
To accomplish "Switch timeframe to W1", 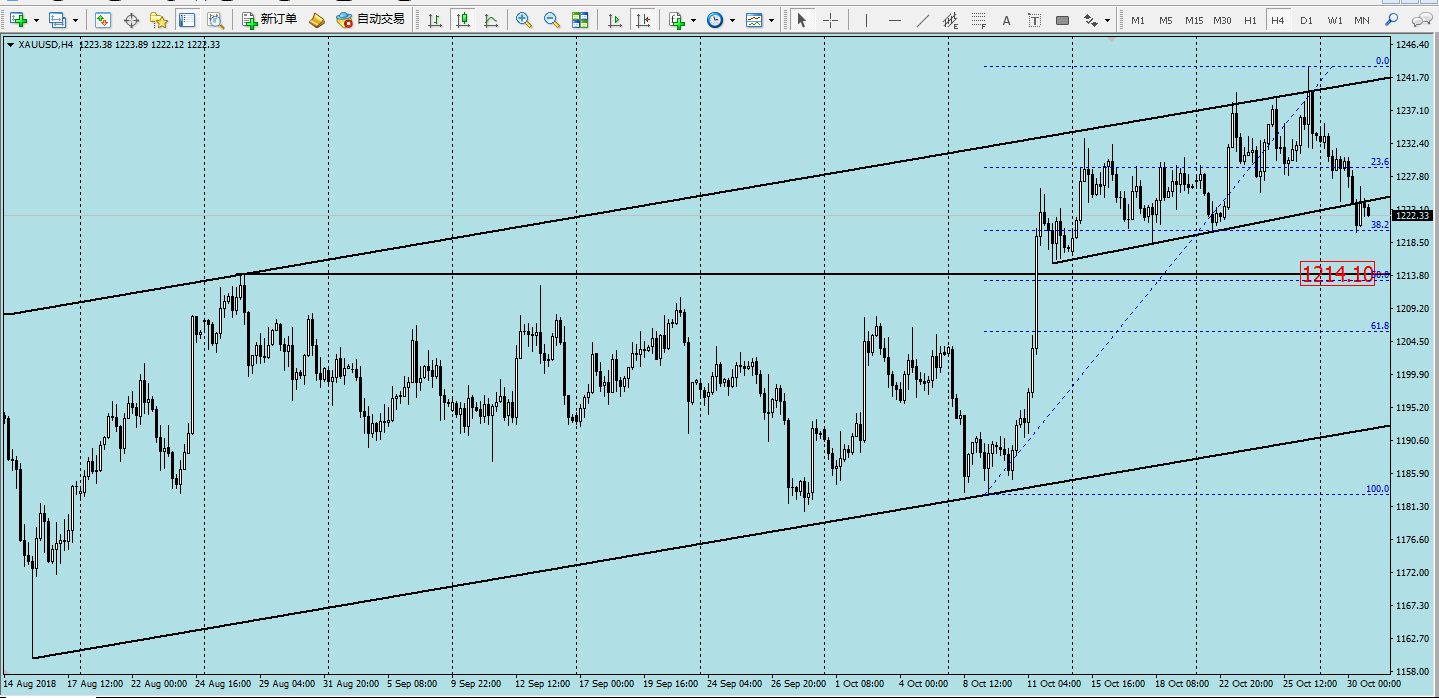I will coord(1335,20).
